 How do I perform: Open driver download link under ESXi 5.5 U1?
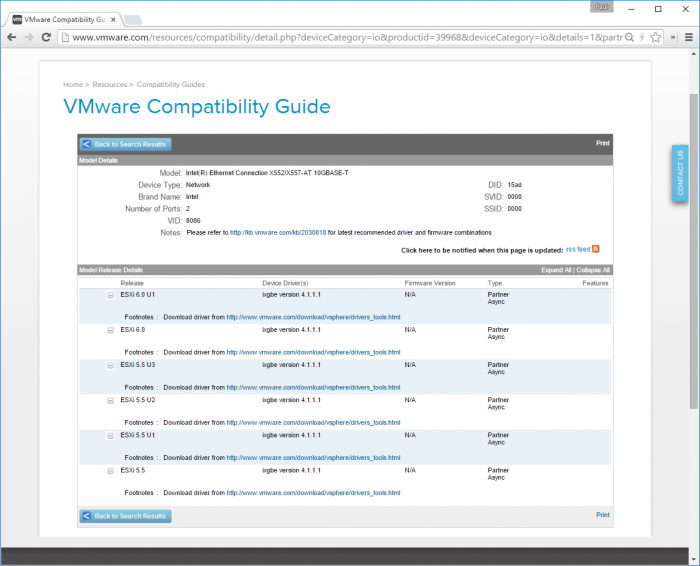[x=313, y=458]
